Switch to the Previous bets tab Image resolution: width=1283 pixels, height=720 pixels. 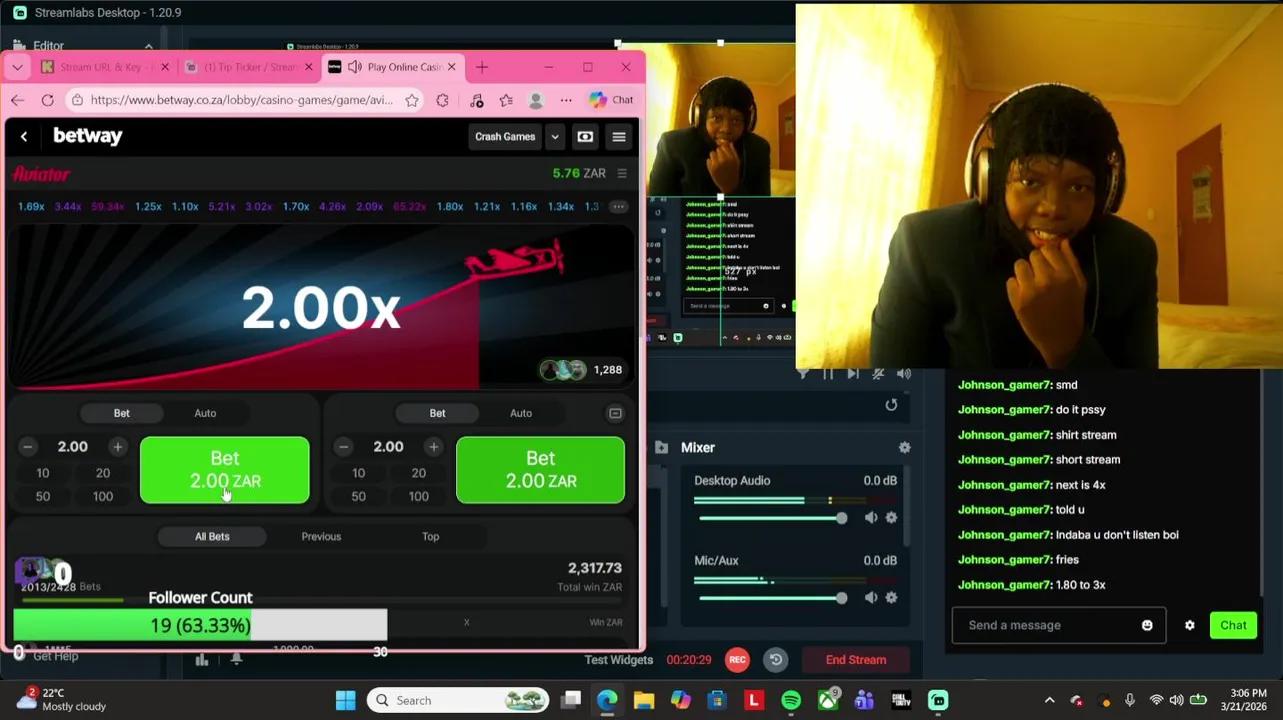[321, 536]
